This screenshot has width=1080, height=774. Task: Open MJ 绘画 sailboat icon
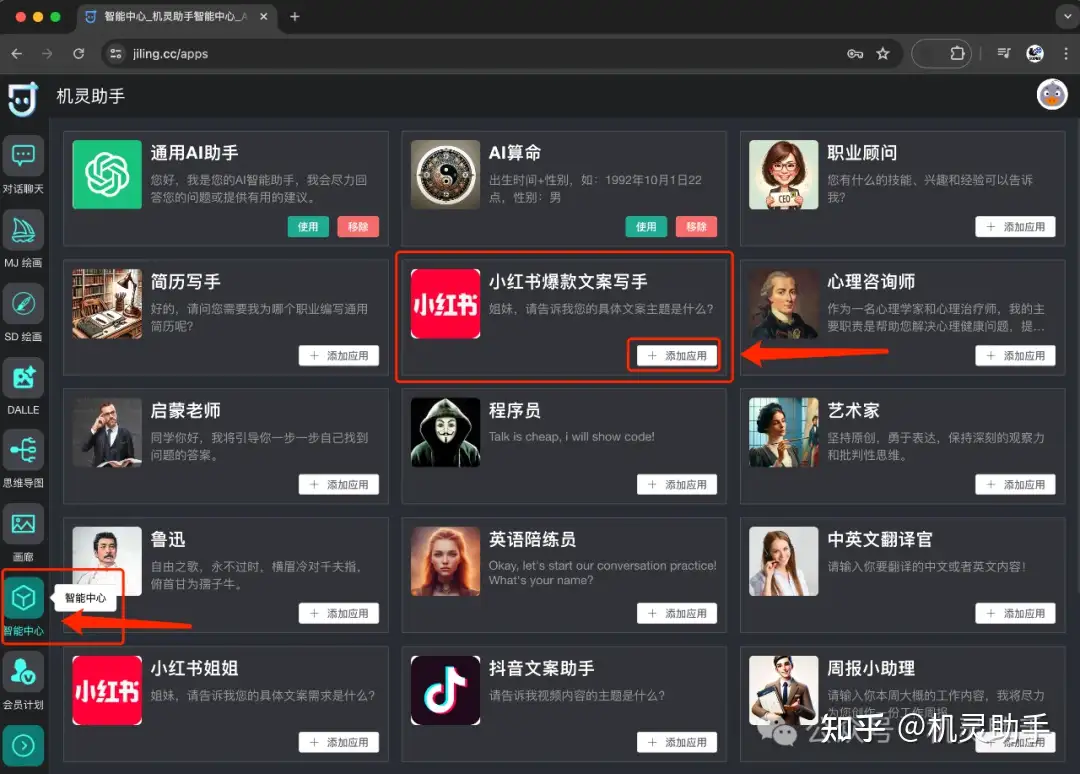click(23, 230)
